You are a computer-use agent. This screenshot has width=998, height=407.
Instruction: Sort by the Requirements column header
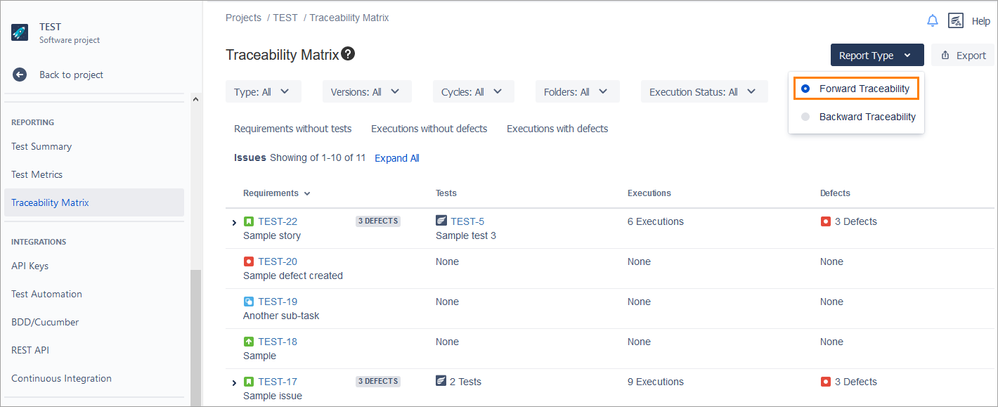tap(276, 193)
